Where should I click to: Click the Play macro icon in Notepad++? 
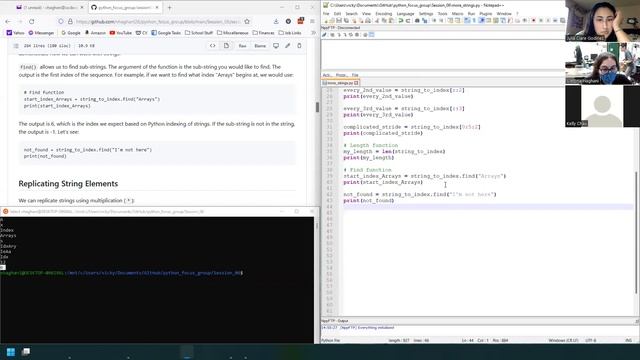(x=548, y=20)
